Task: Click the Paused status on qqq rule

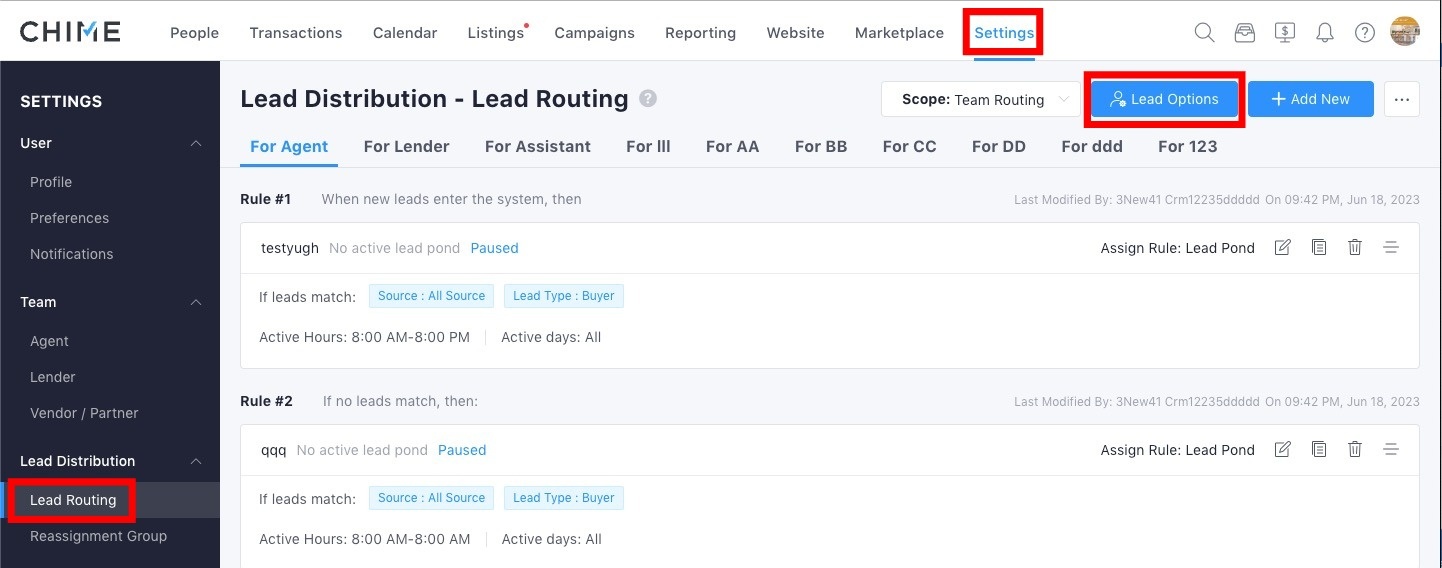Action: (x=462, y=450)
